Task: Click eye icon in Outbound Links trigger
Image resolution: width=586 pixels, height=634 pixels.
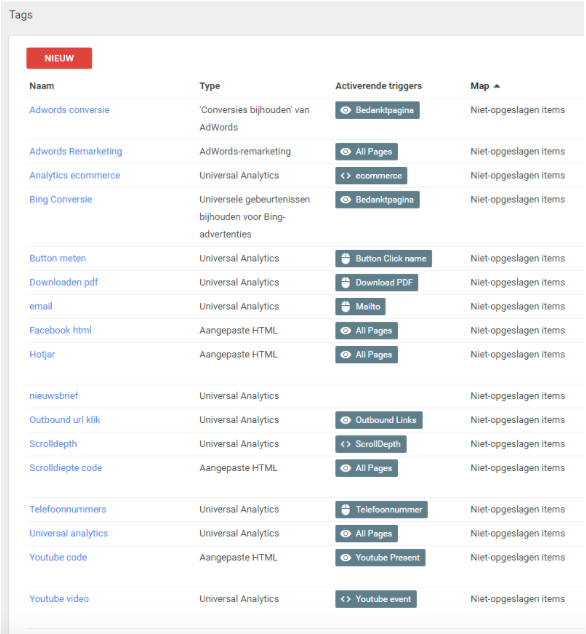Action: pos(345,420)
